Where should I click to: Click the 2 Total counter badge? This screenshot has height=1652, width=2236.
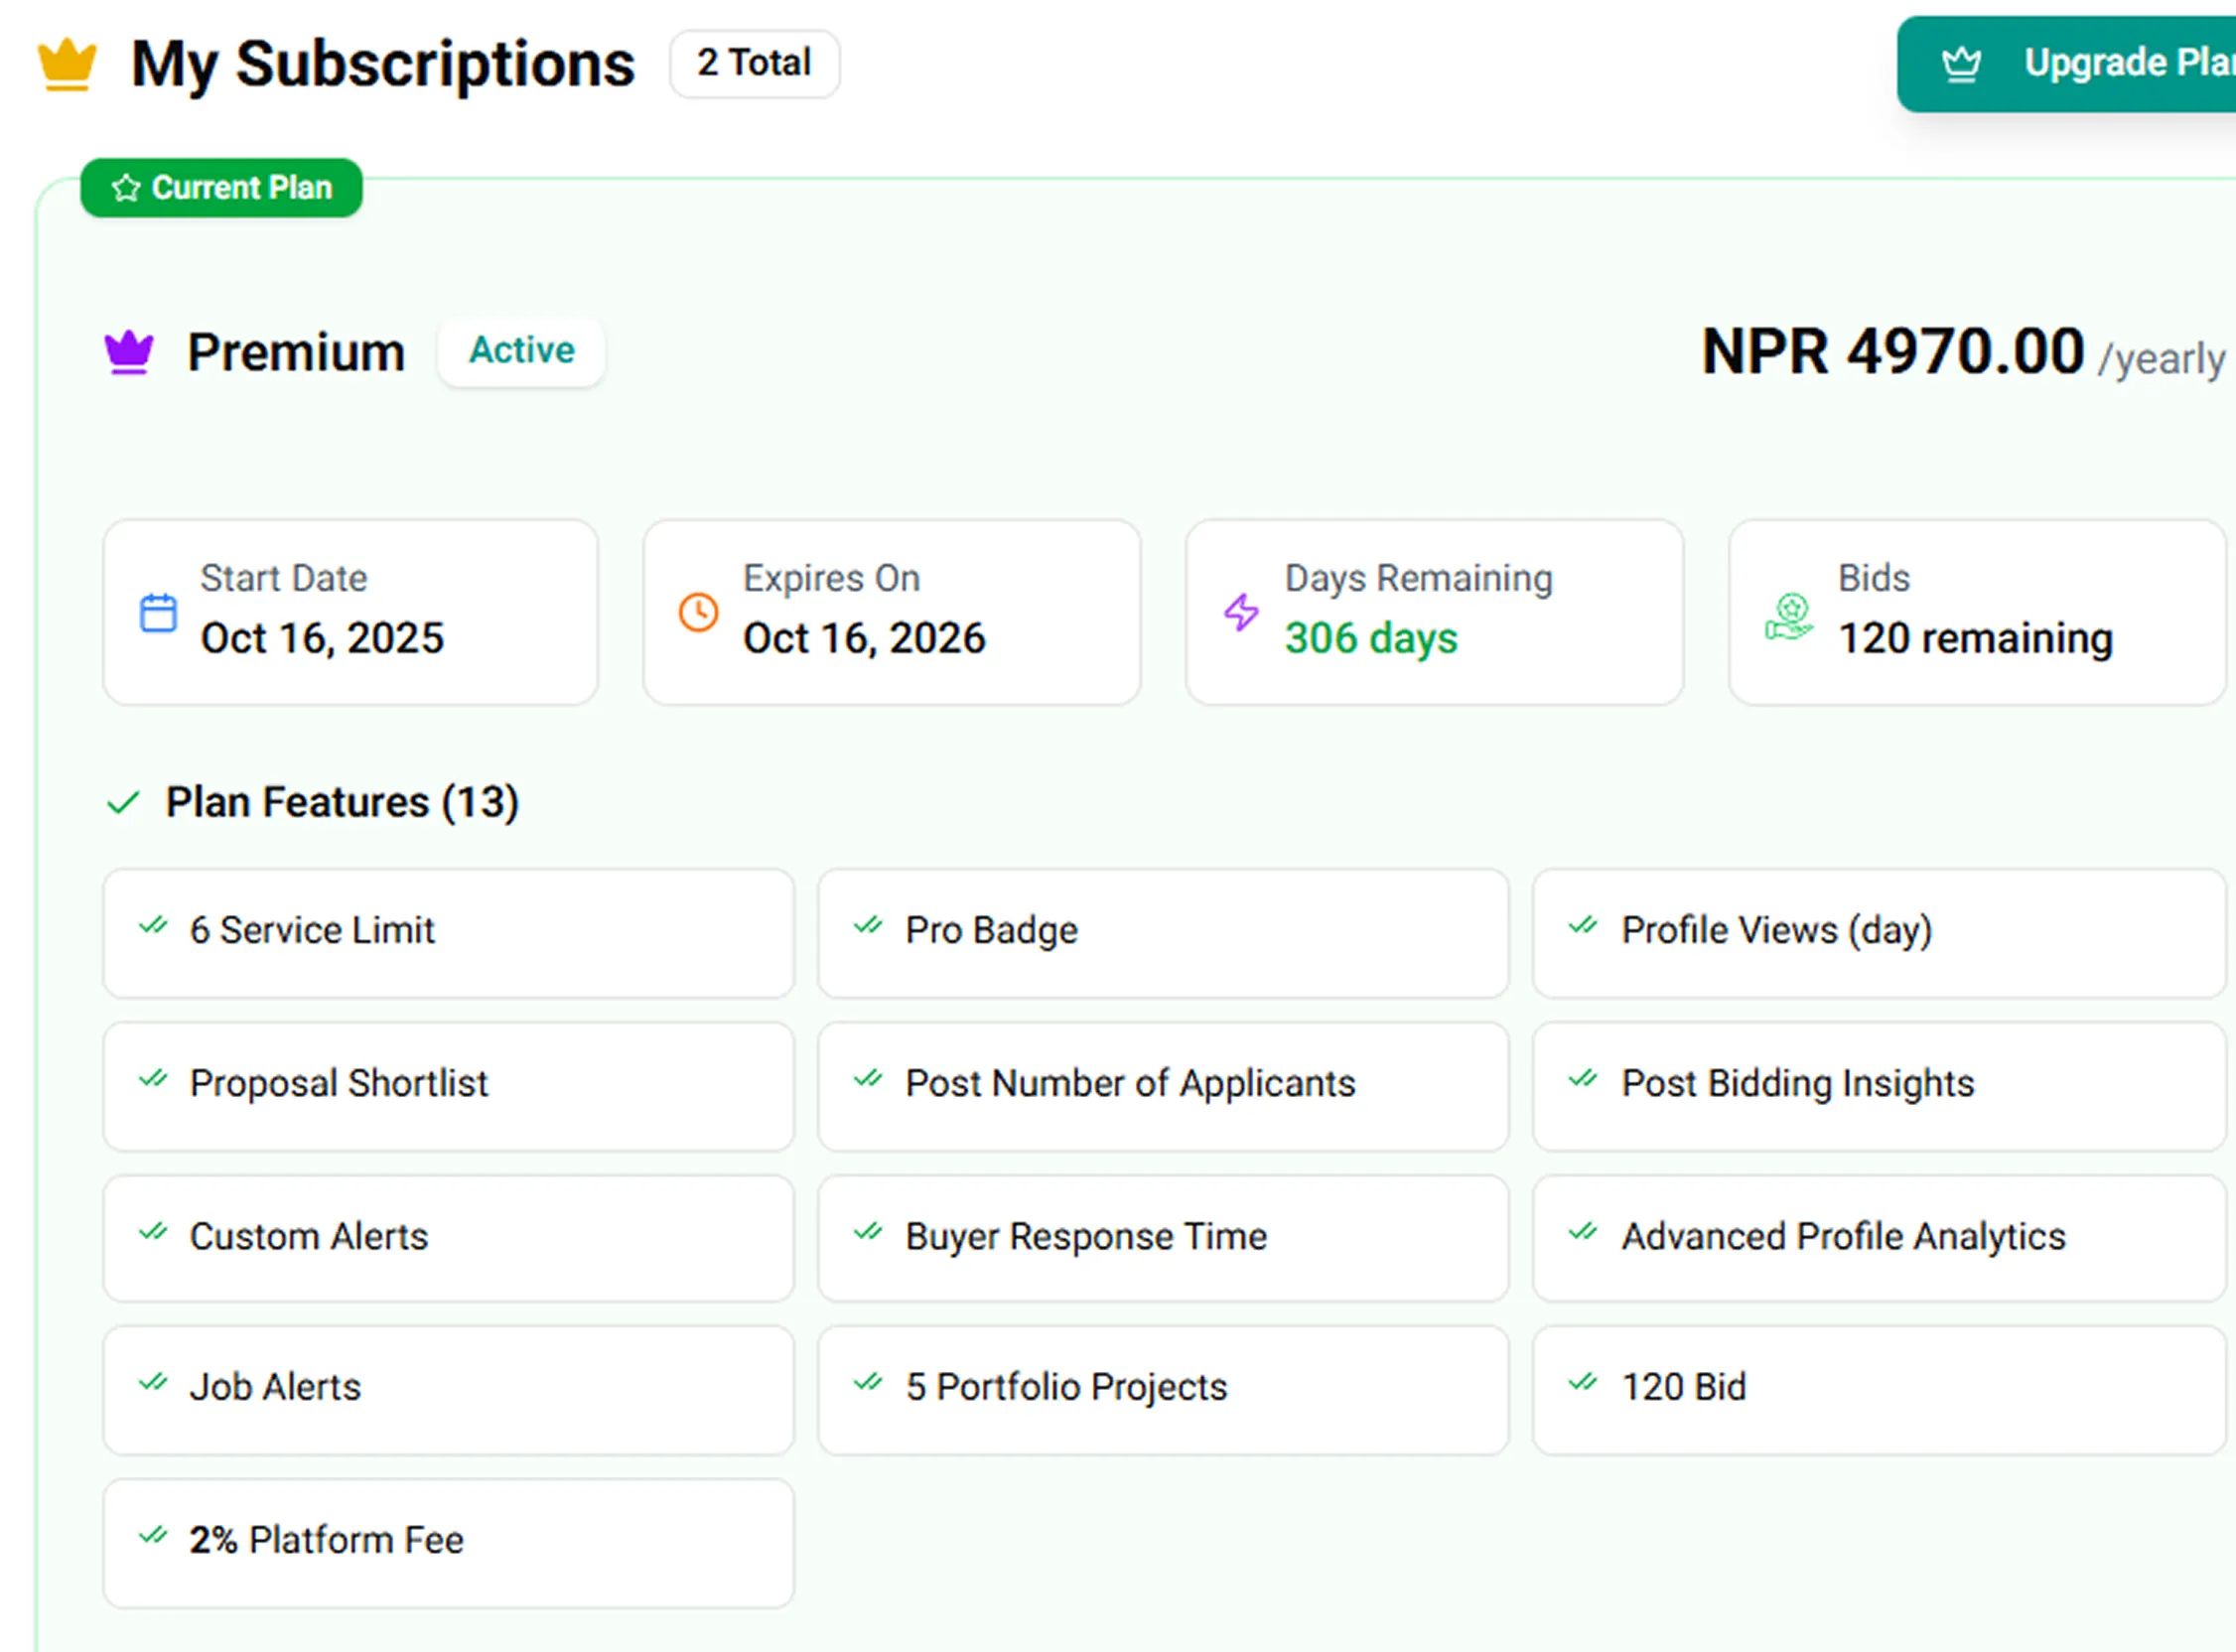click(755, 63)
